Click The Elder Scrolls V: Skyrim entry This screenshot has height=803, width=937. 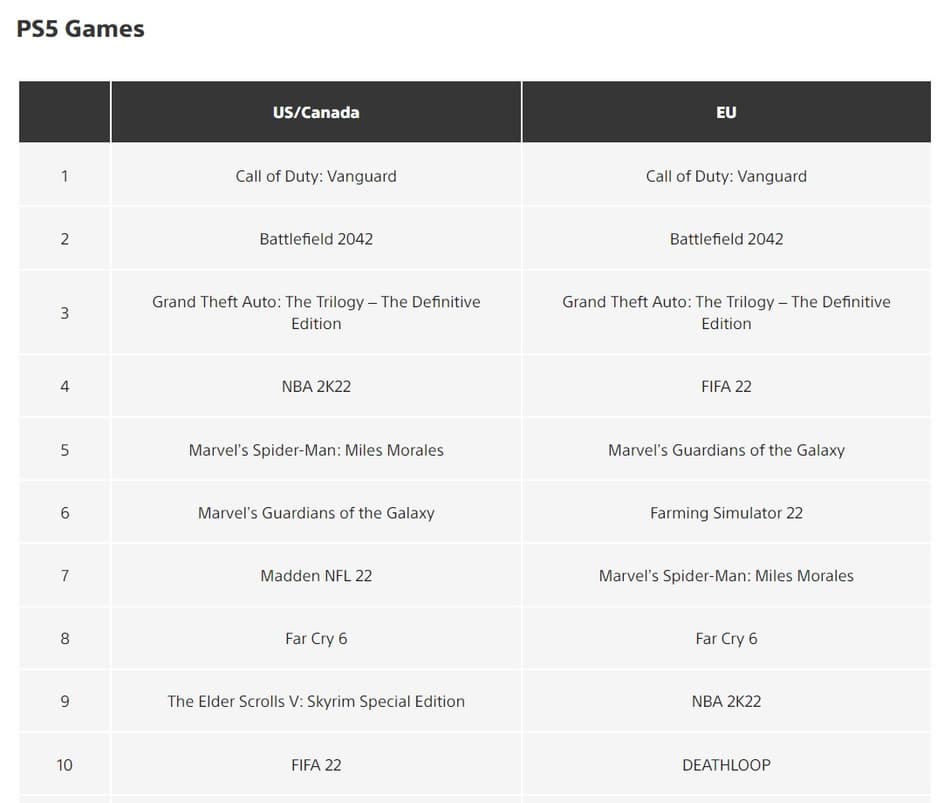pos(316,702)
